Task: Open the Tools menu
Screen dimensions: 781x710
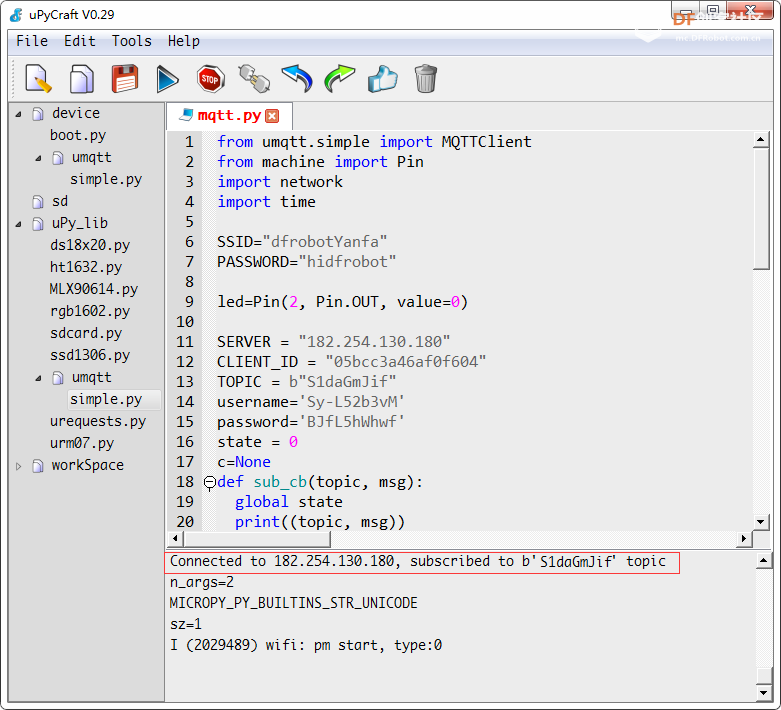Action: click(x=131, y=41)
